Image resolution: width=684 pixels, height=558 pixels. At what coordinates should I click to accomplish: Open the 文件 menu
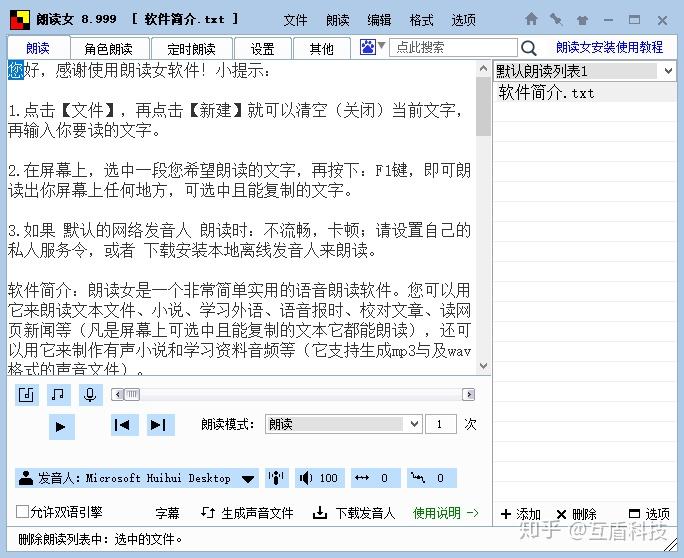click(295, 20)
